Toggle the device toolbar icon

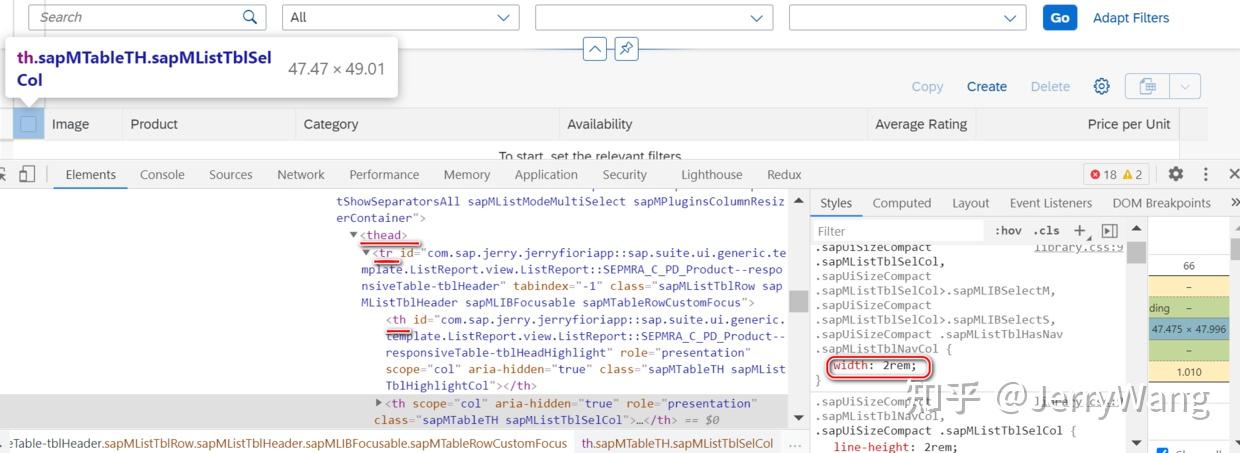[x=27, y=174]
